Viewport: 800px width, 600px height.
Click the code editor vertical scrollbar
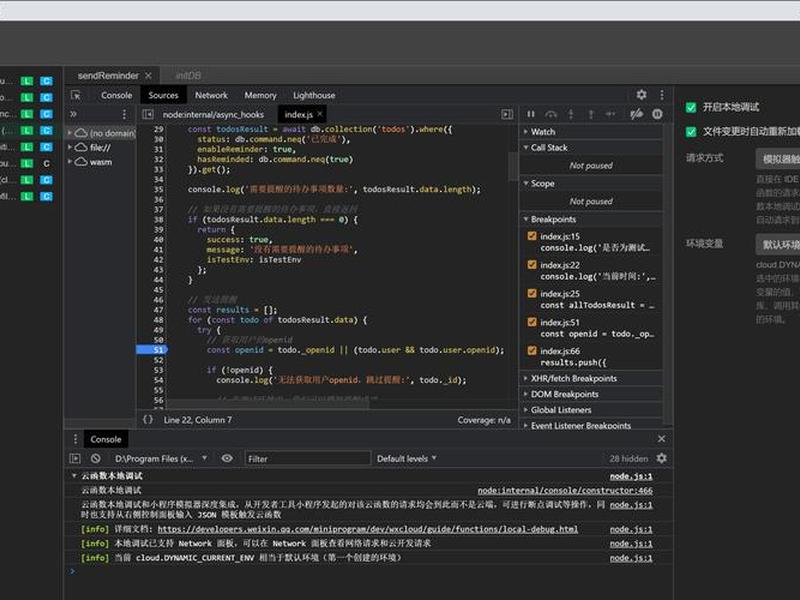point(513,166)
